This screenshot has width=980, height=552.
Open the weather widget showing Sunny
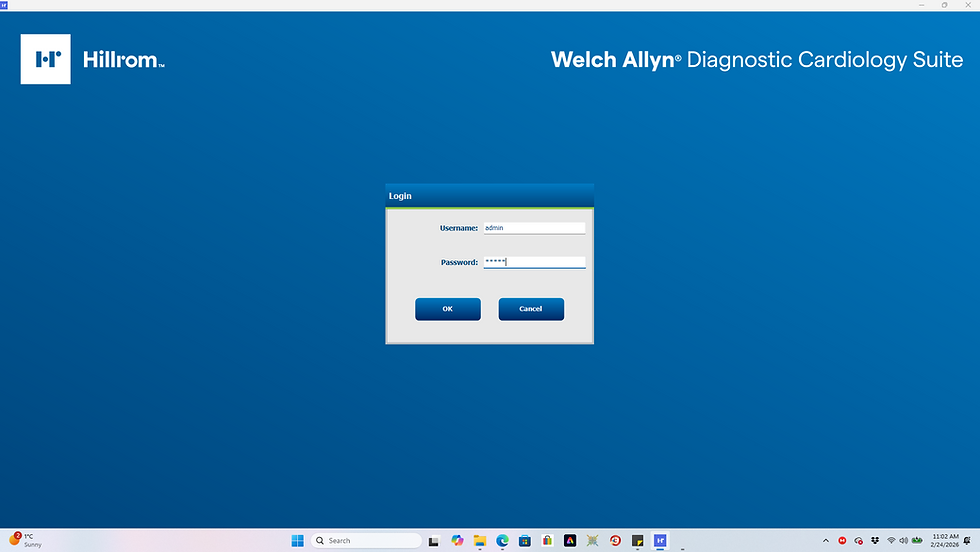coord(25,541)
